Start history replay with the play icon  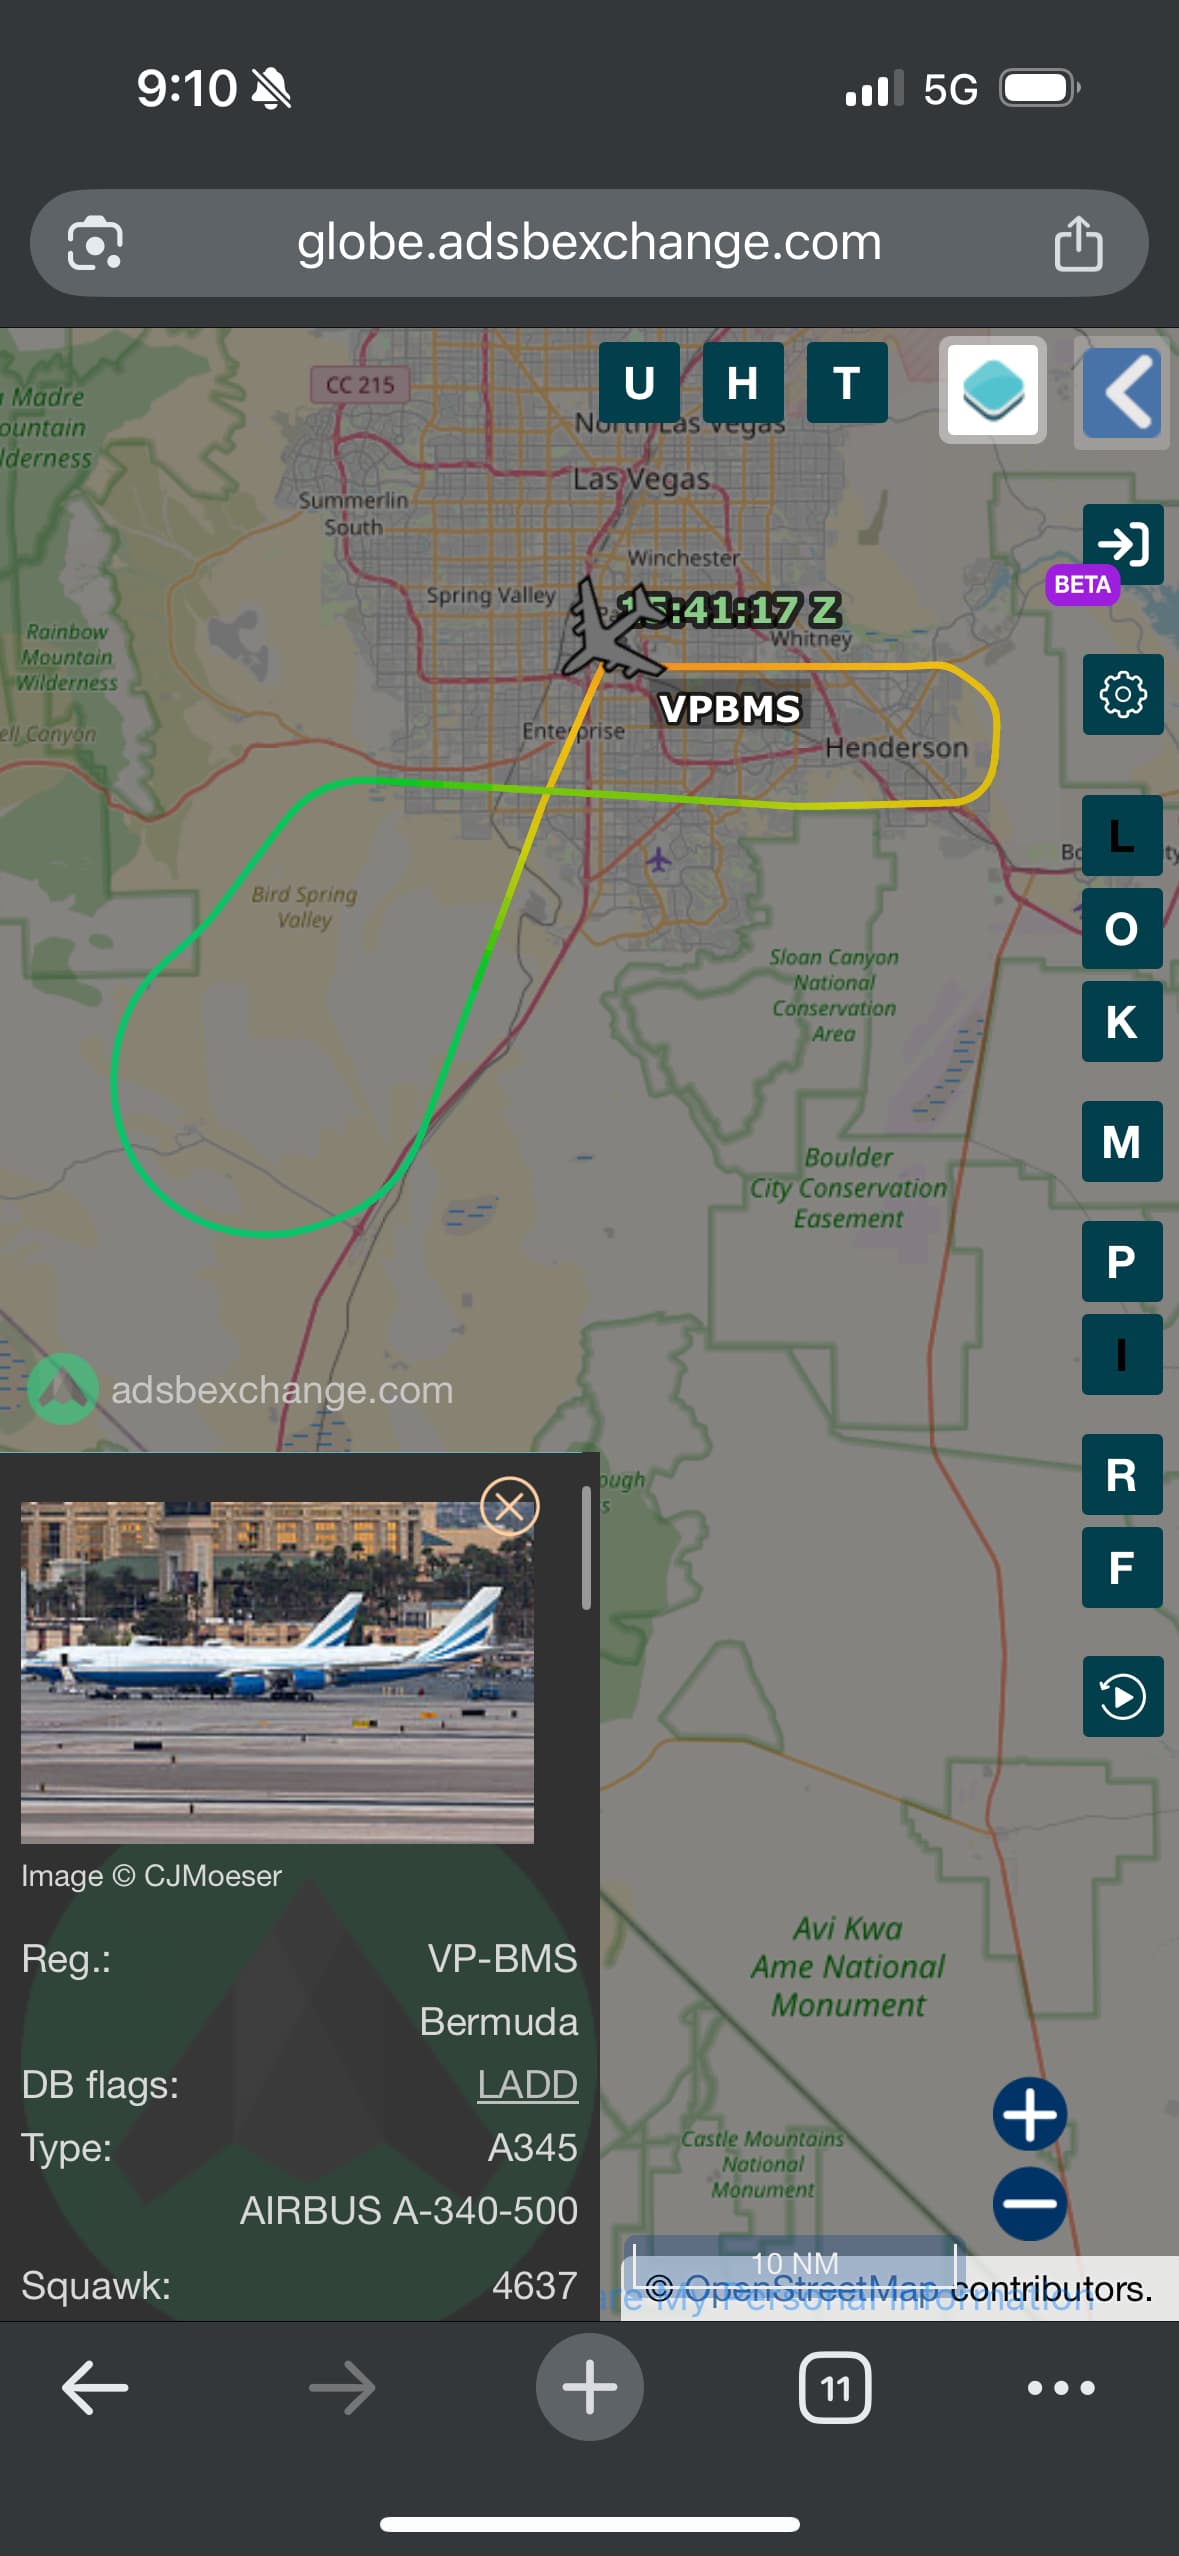point(1122,1696)
